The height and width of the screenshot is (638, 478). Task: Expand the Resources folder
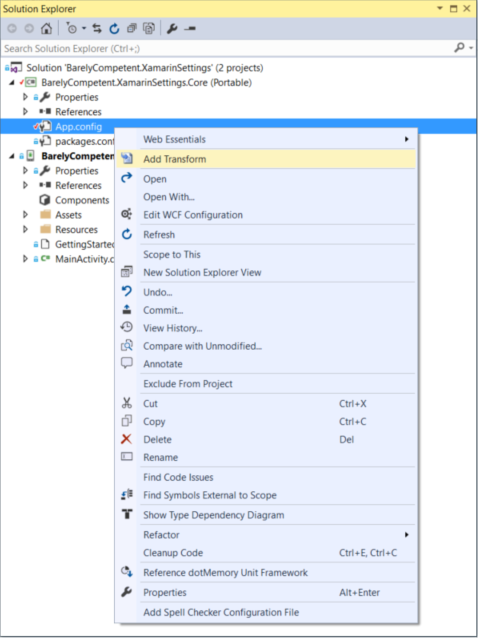tap(25, 229)
